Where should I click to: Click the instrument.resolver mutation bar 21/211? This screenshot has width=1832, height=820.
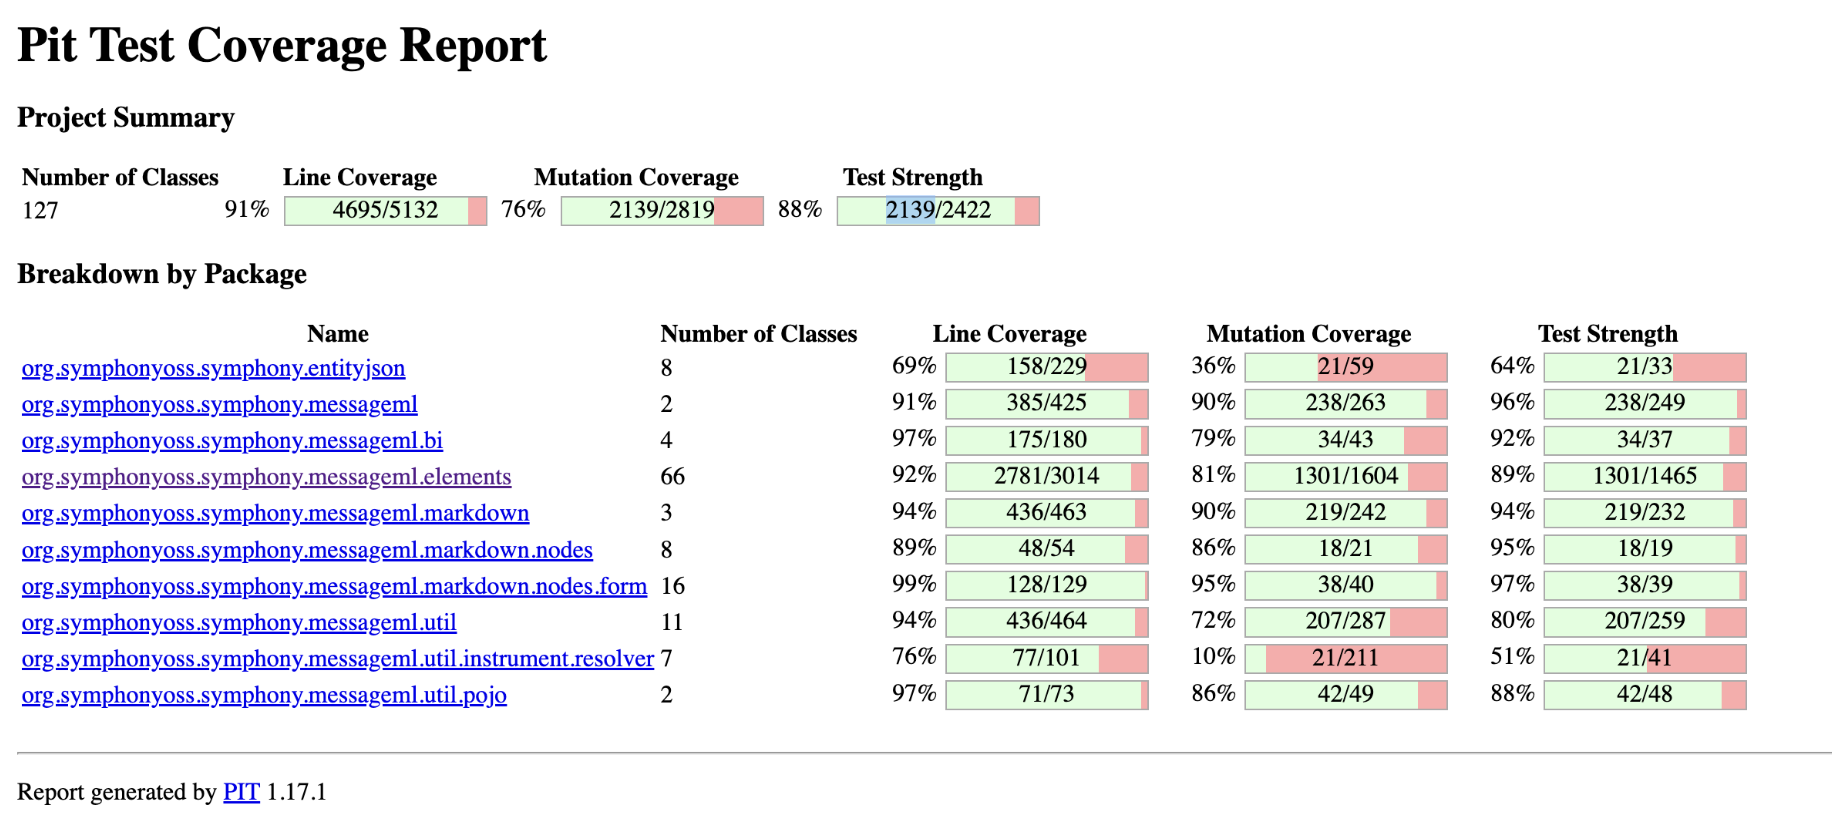[1345, 658]
